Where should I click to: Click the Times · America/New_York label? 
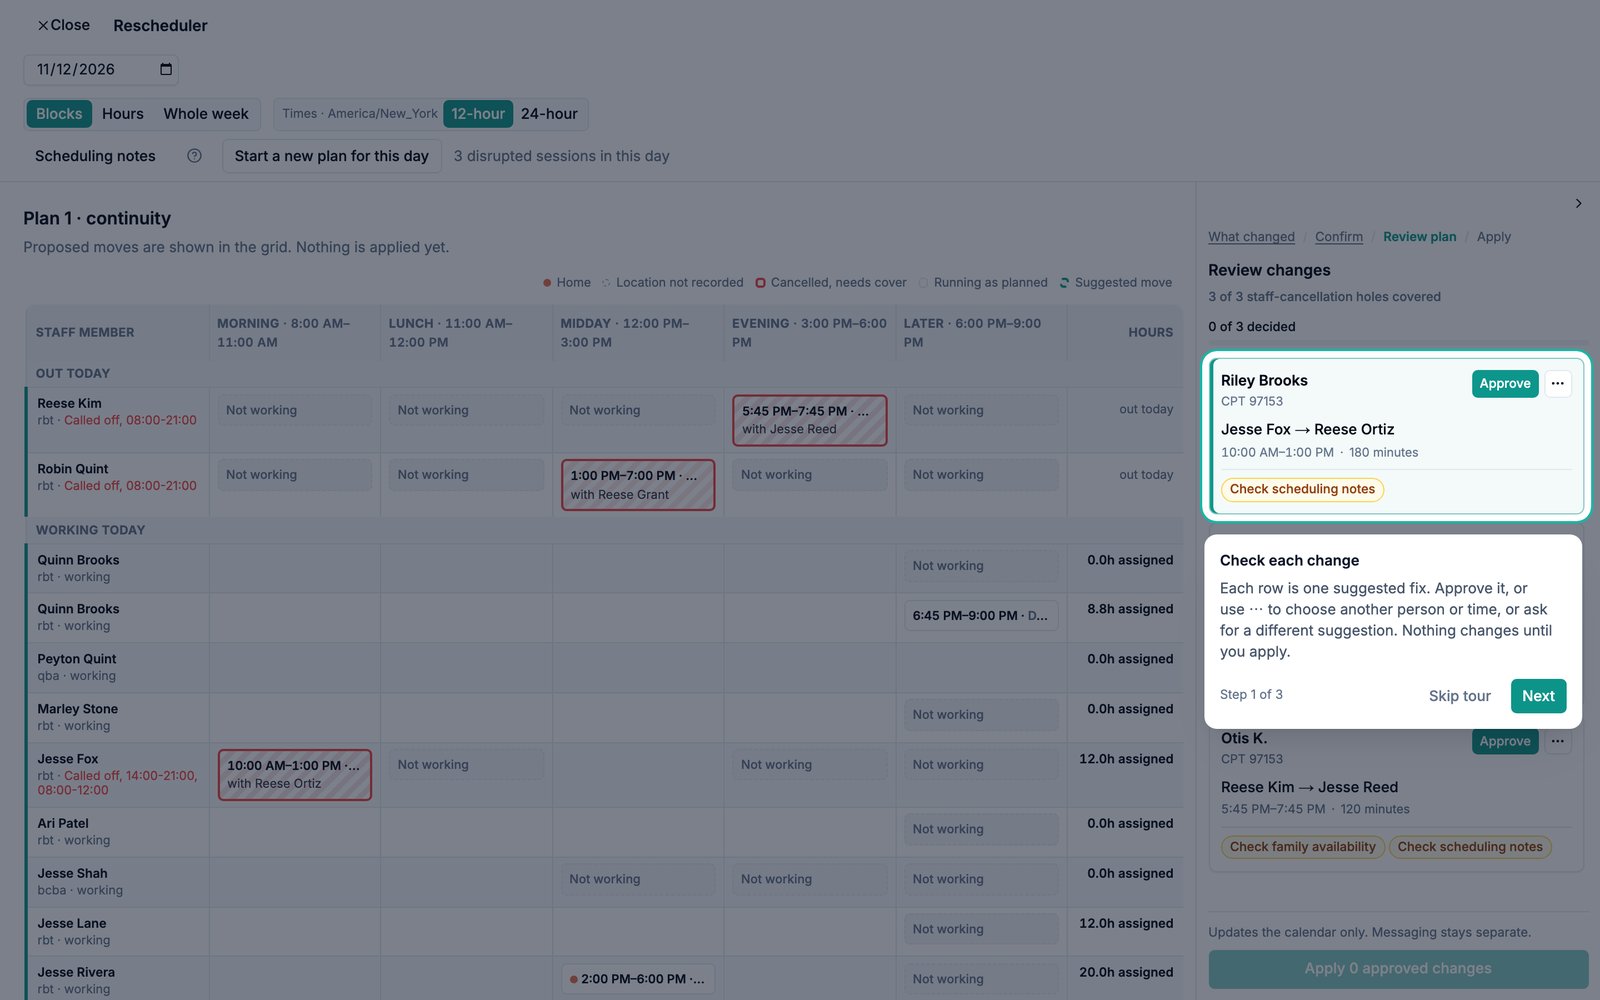[360, 114]
